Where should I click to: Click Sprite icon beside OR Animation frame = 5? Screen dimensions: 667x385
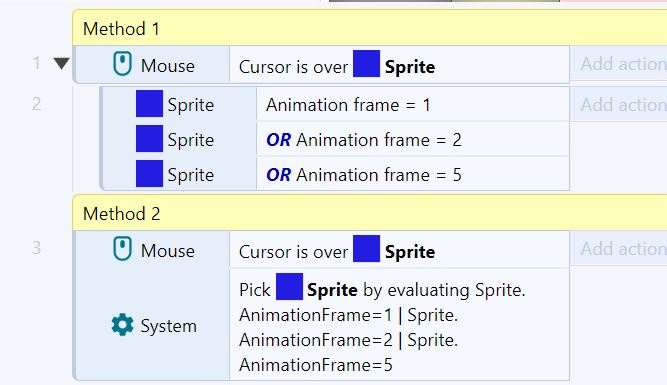pos(149,174)
